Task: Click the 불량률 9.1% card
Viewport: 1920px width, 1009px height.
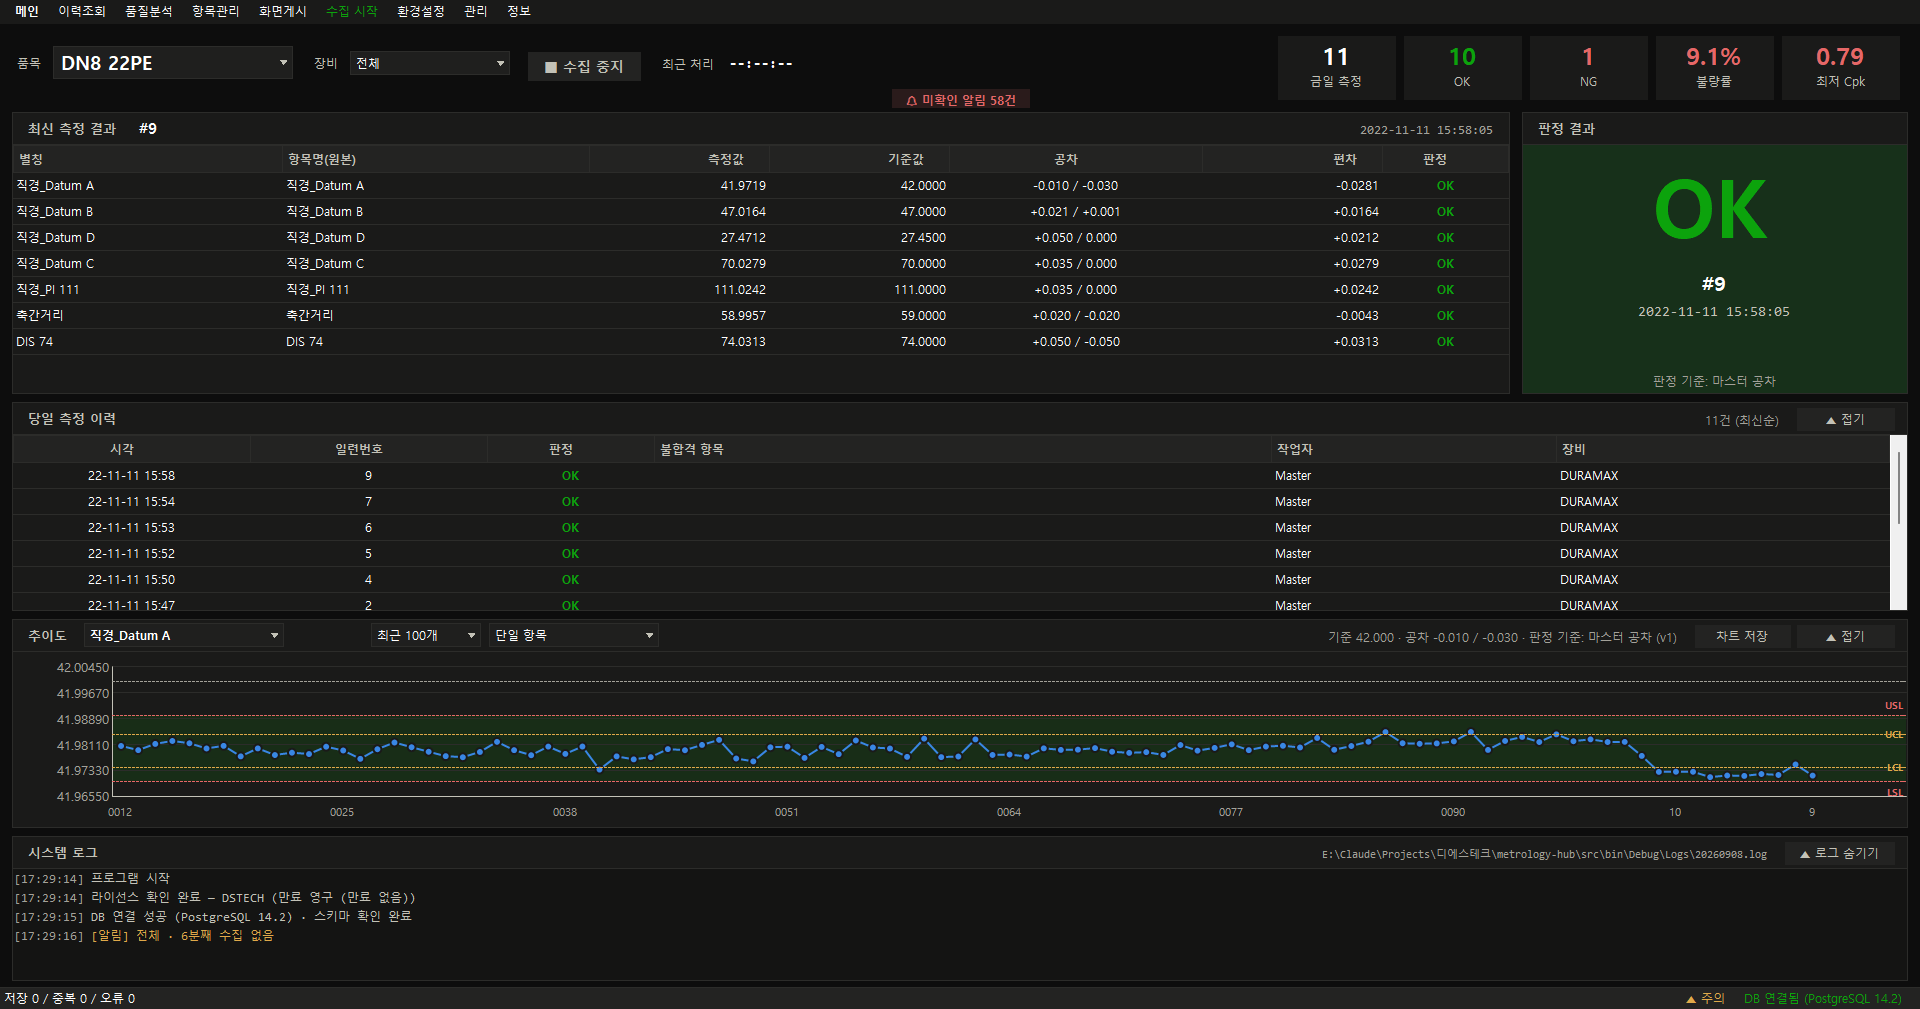Action: (x=1714, y=68)
